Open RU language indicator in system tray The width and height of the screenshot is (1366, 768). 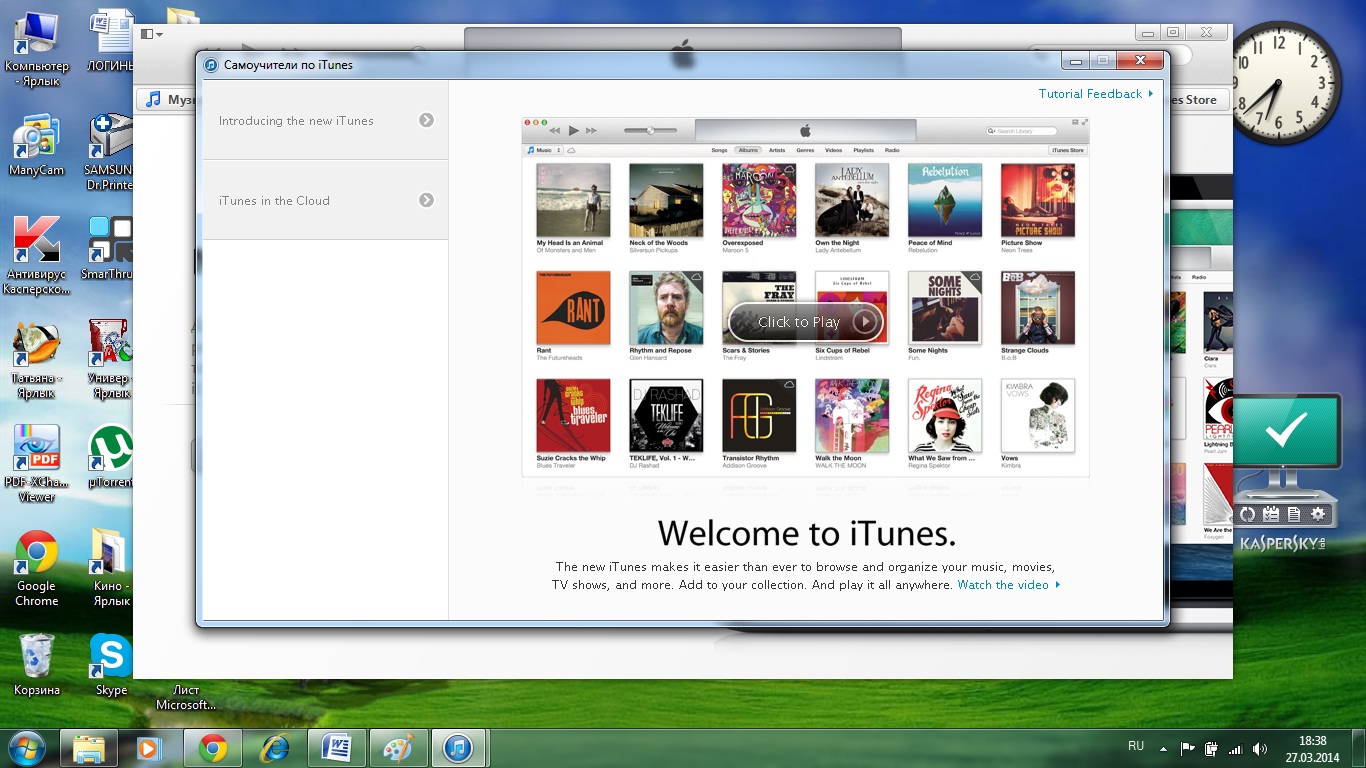1136,746
